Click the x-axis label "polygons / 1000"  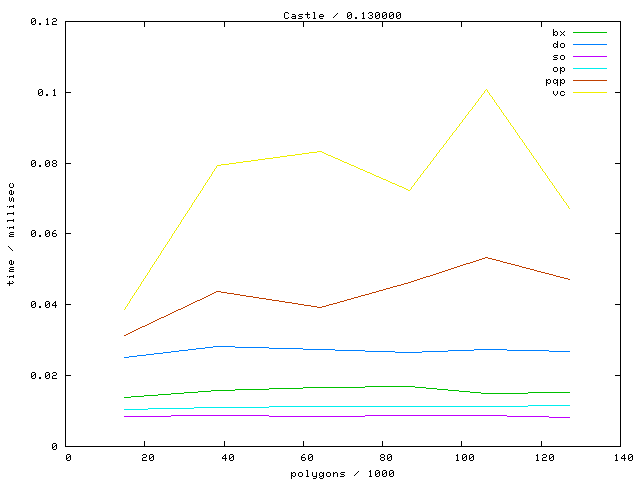pos(343,471)
